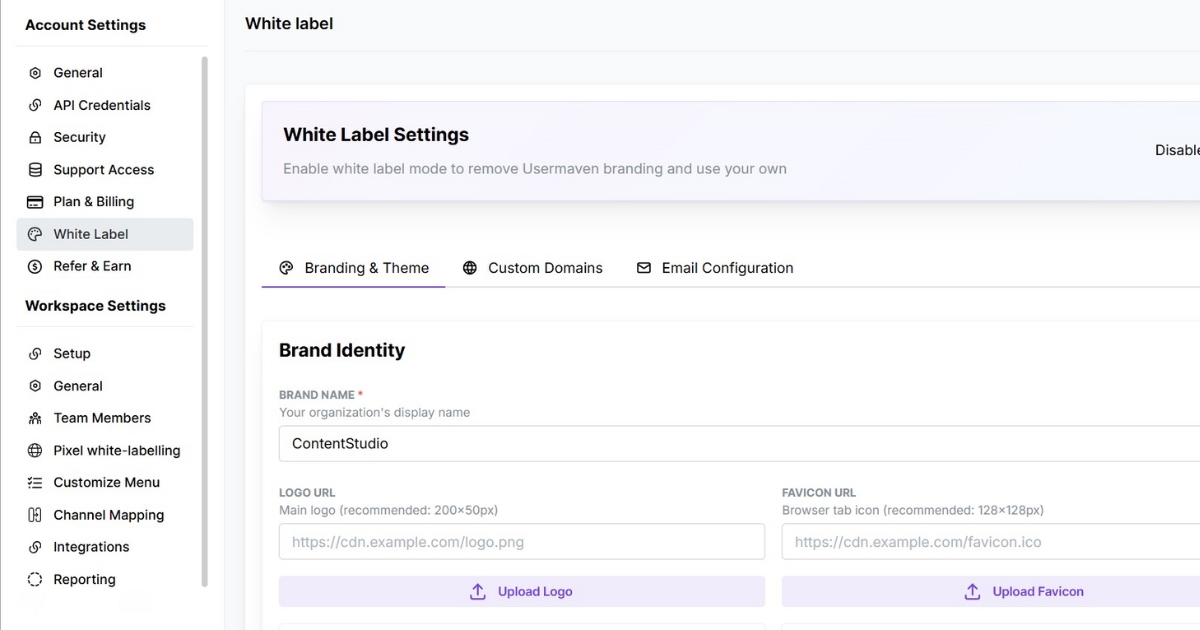The width and height of the screenshot is (1200, 630).
Task: Select the API Credentials key icon
Action: point(35,105)
